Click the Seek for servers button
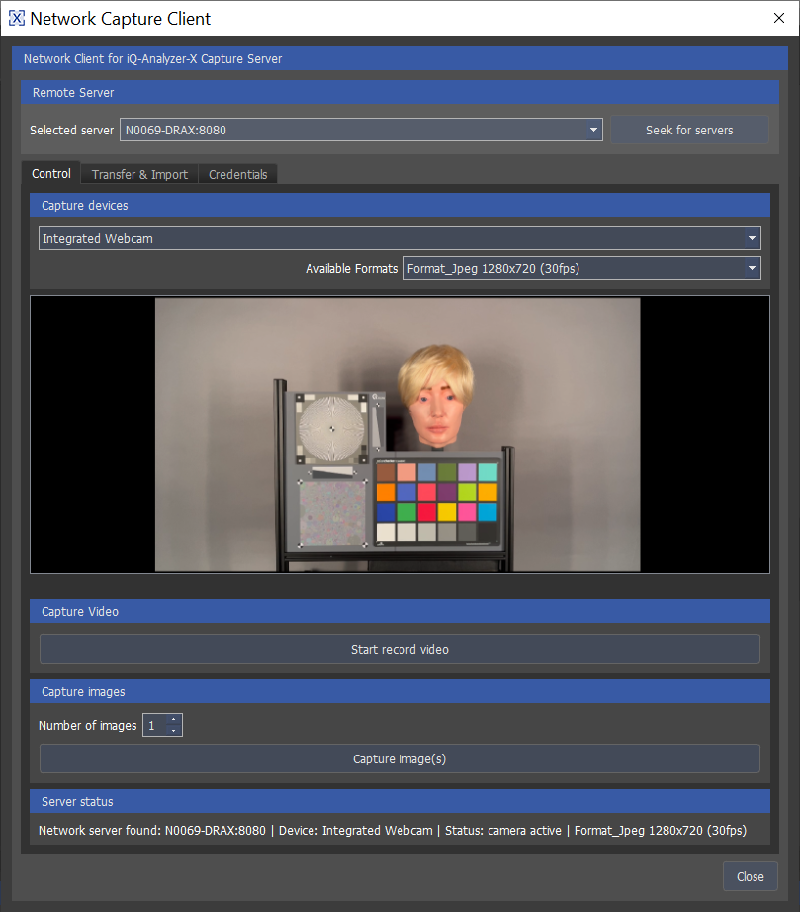Image resolution: width=800 pixels, height=912 pixels. [689, 130]
